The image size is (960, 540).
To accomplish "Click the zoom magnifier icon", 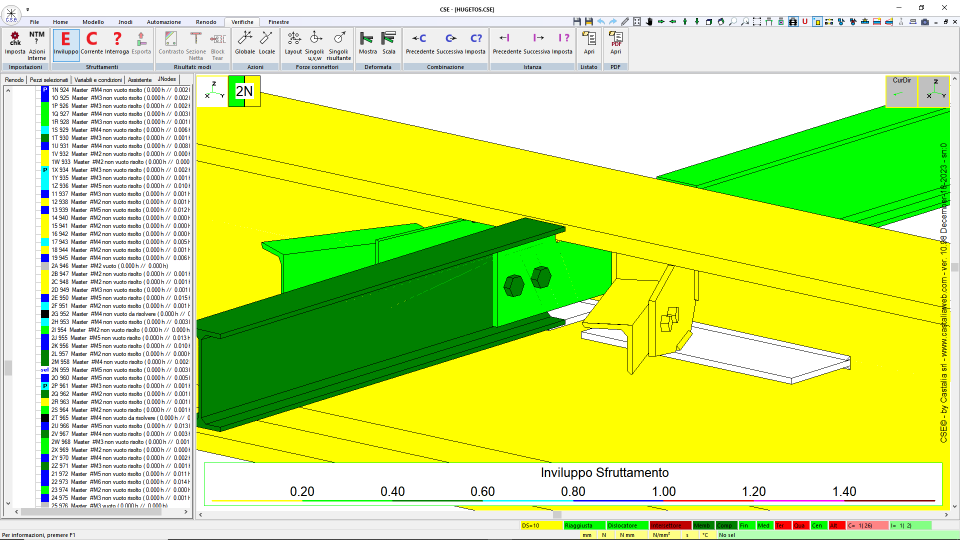I will (733, 21).
